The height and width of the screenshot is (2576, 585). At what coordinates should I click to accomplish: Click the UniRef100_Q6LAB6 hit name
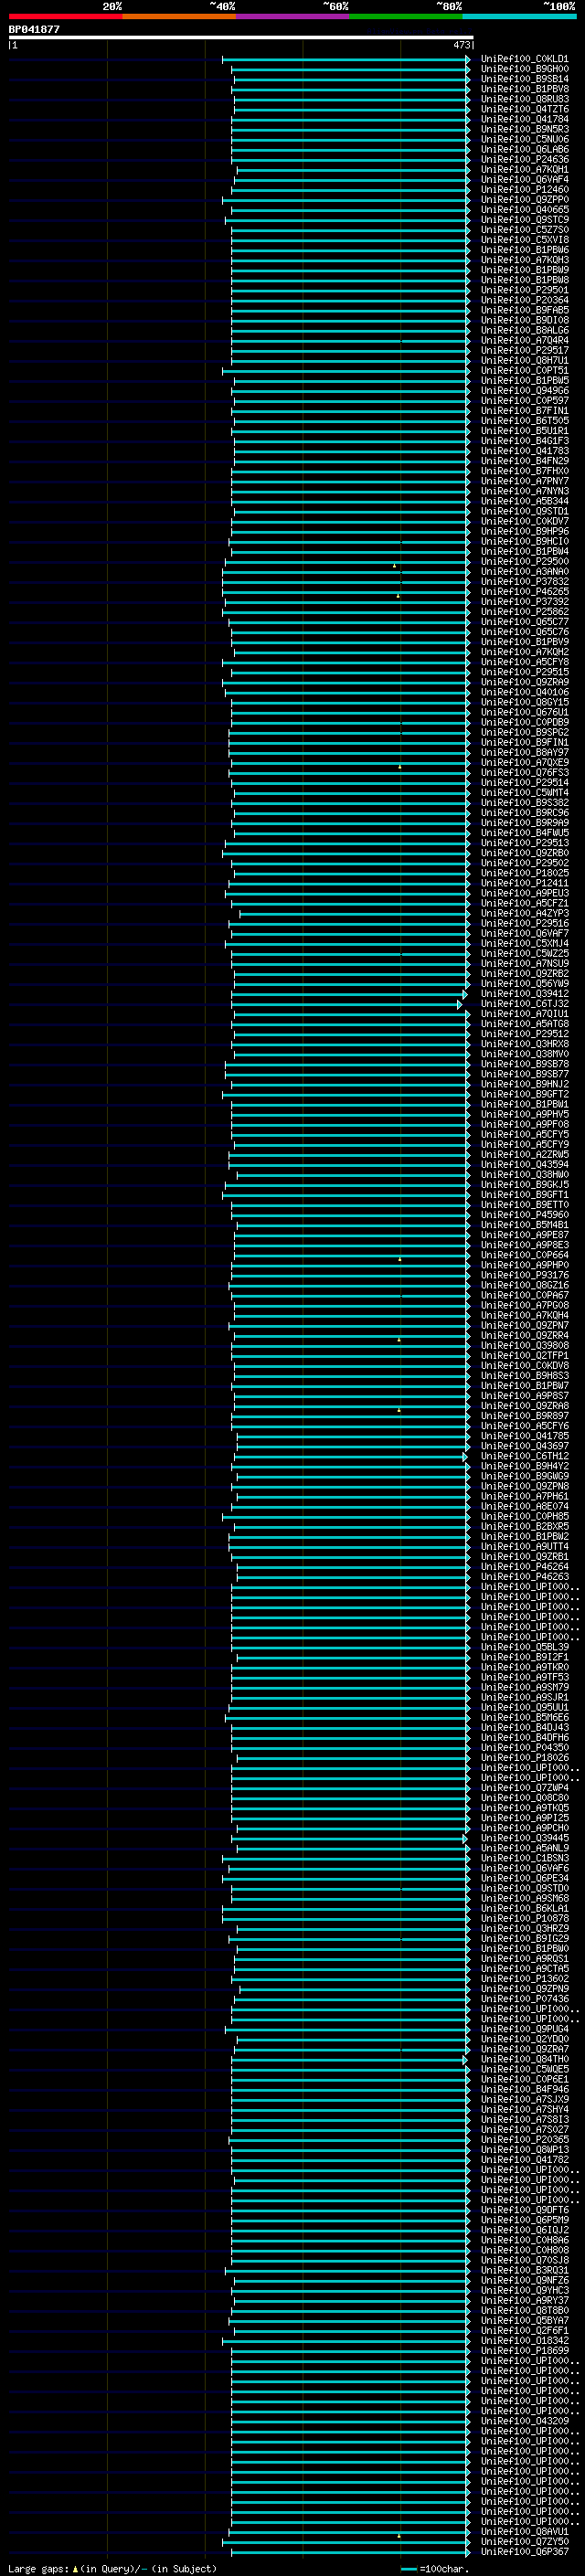click(525, 150)
